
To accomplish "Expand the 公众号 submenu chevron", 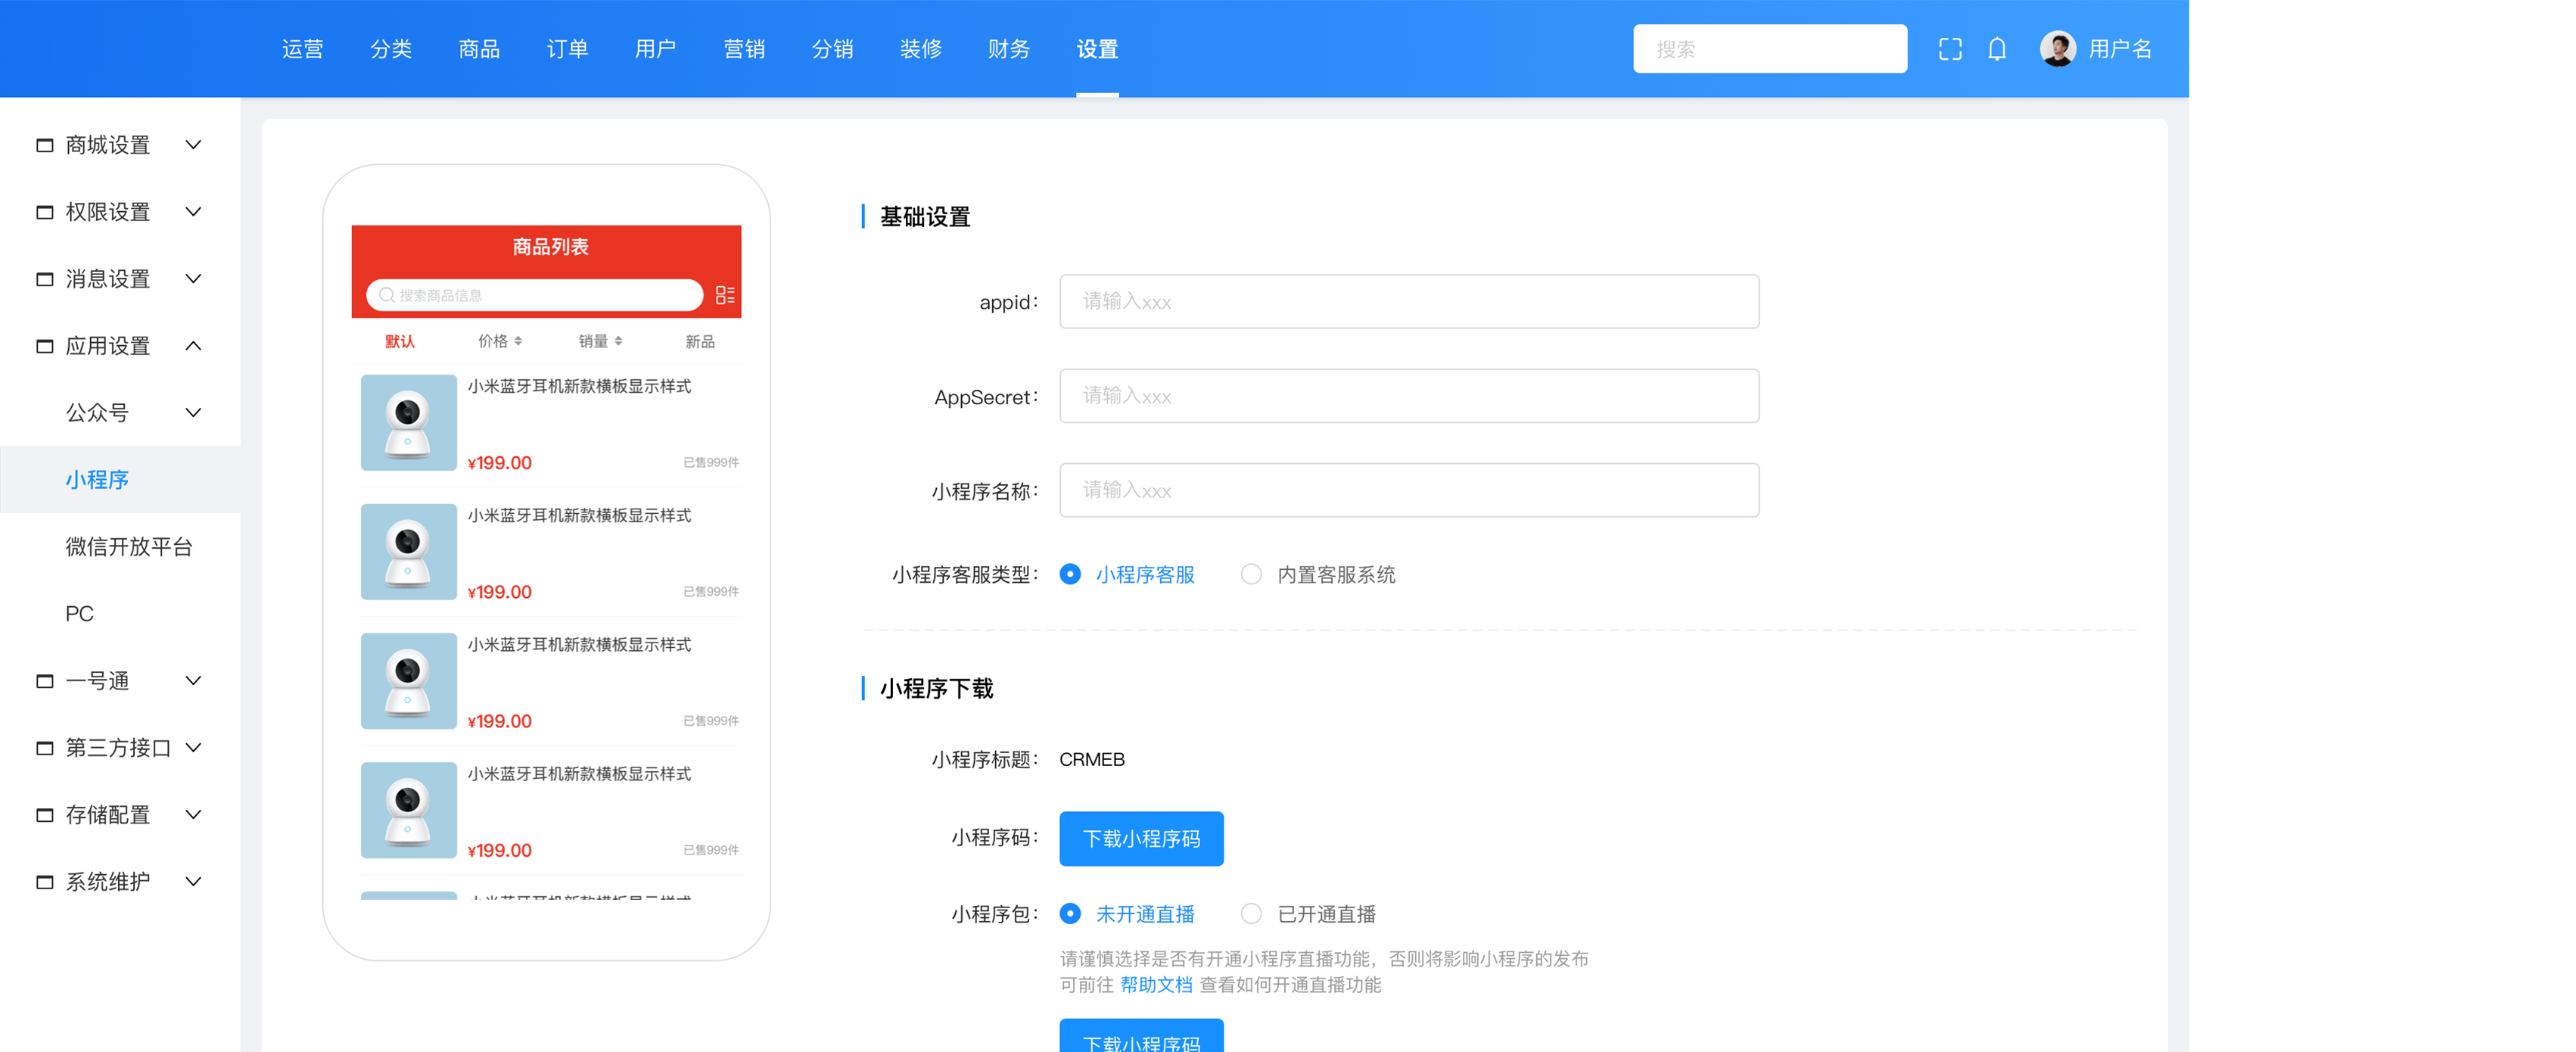I will (194, 412).
